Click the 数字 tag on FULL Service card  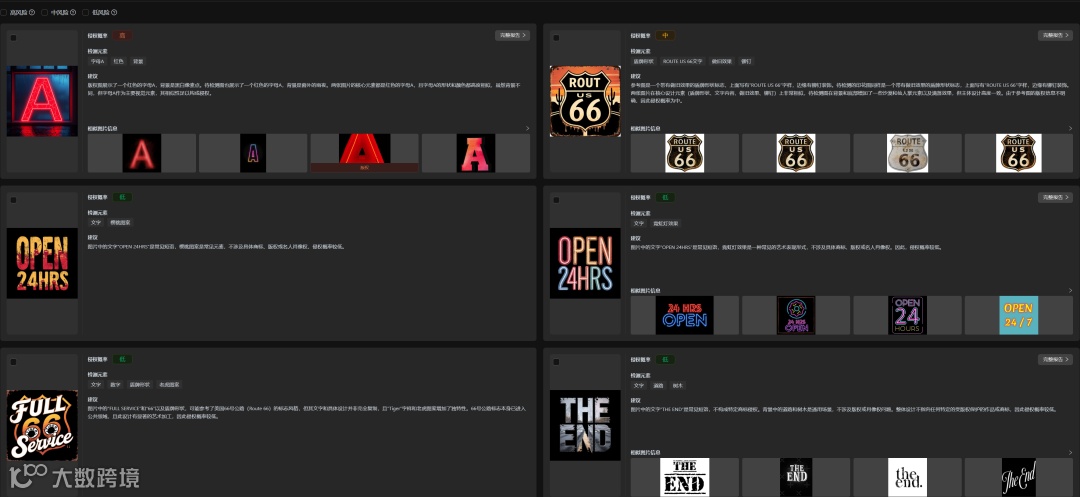coord(116,385)
